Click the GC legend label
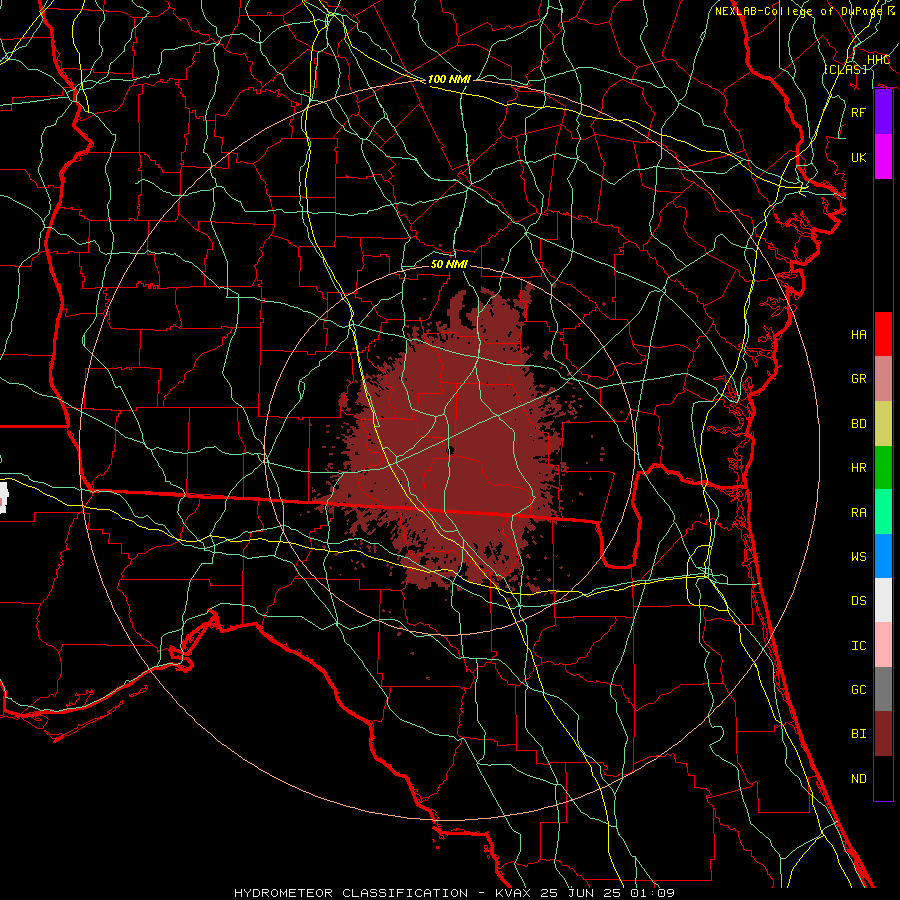900x900 pixels. coord(859,690)
